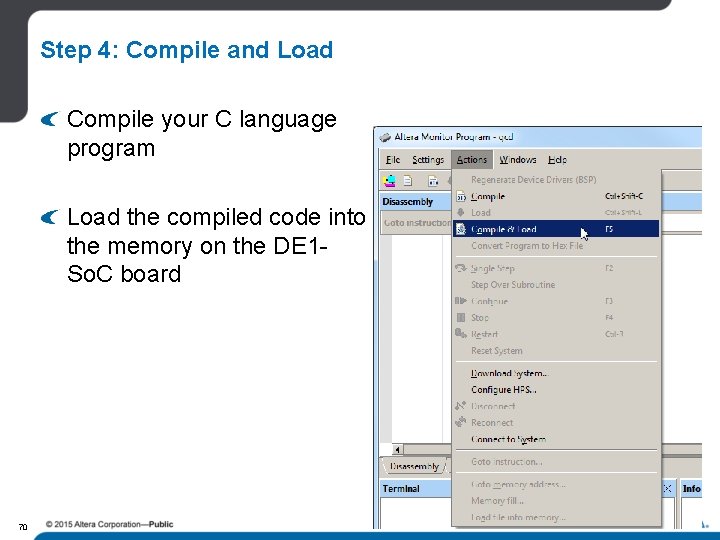Click the third toolbar icon with grid page
720x540 pixels.
pyautogui.click(x=433, y=181)
